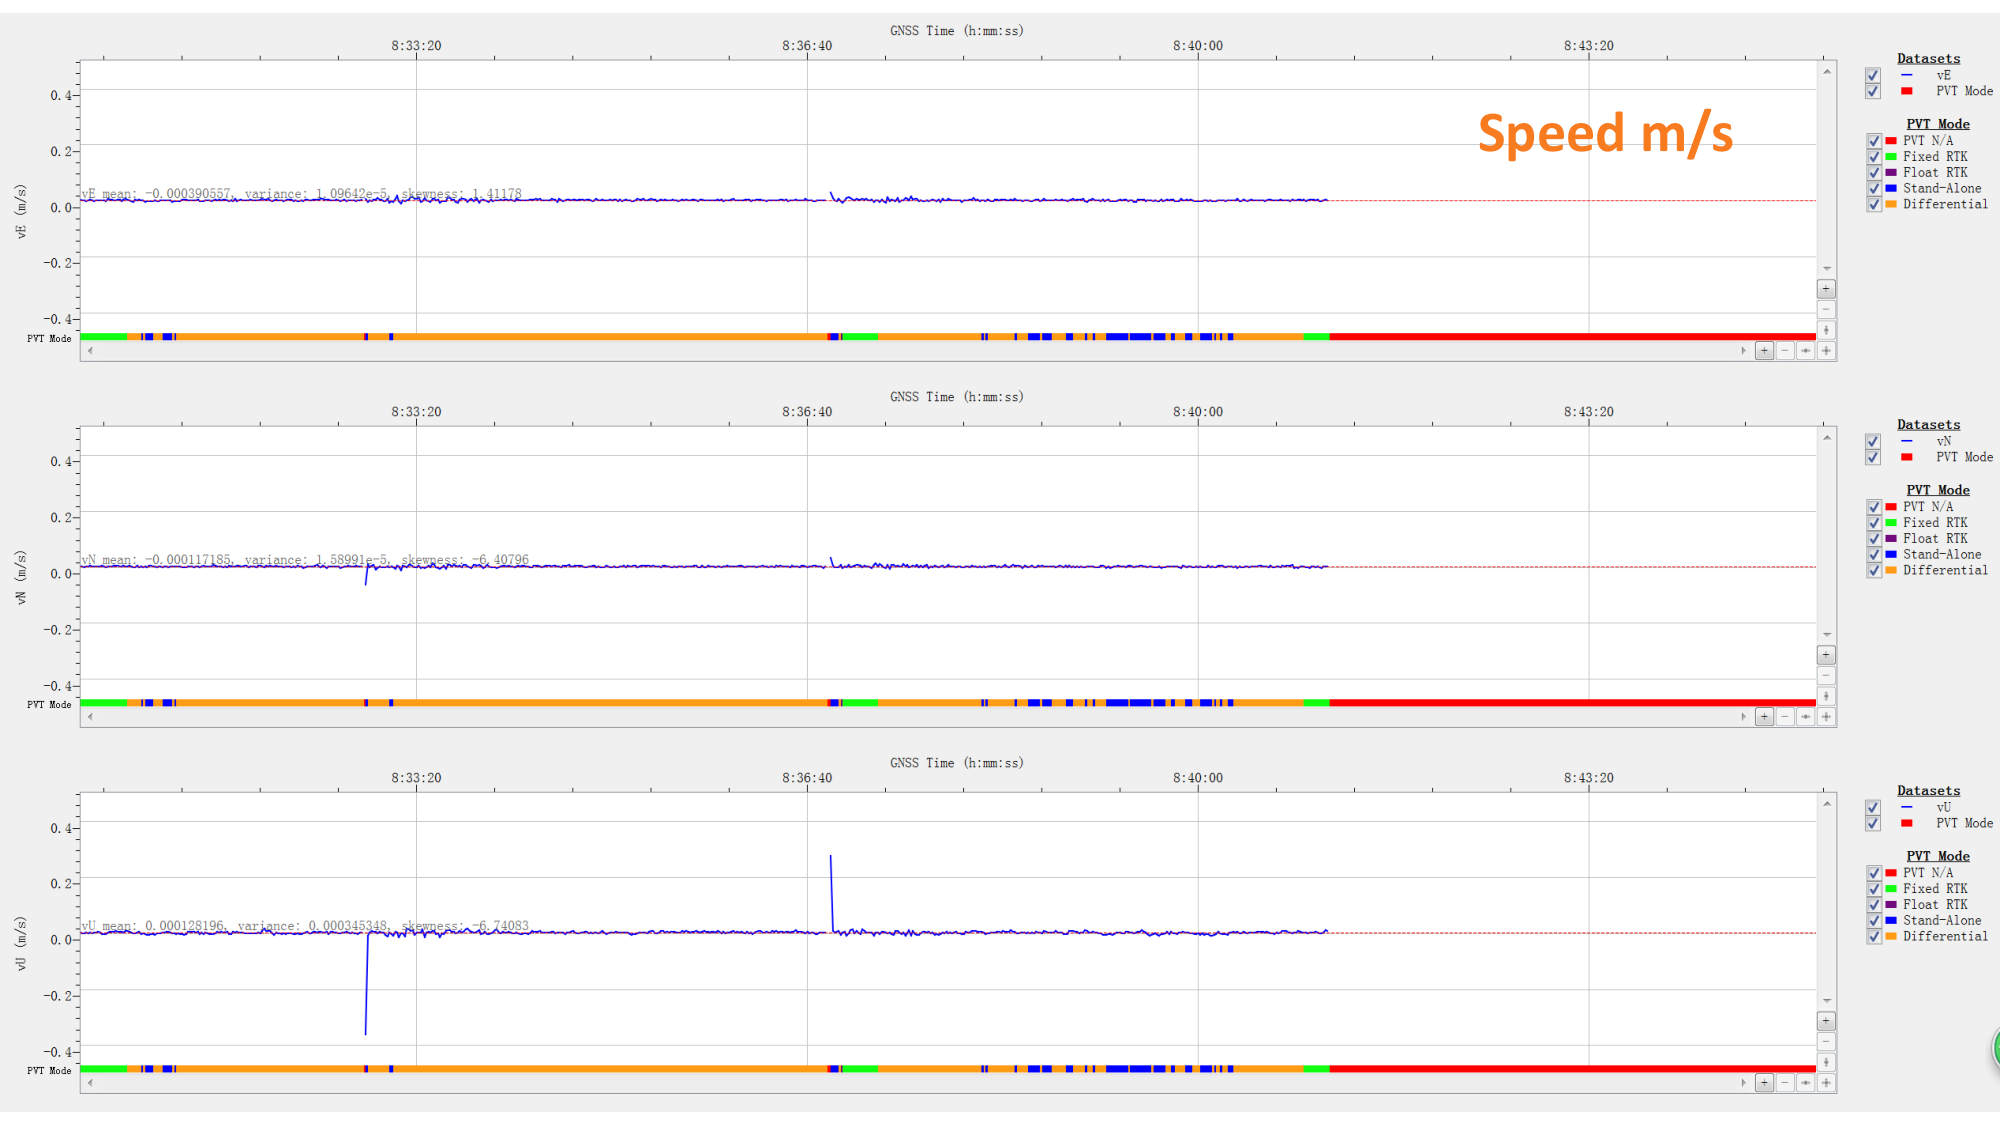Zoom in vertically on the vE chart
The width and height of the screenshot is (2000, 1125).
(x=1826, y=289)
